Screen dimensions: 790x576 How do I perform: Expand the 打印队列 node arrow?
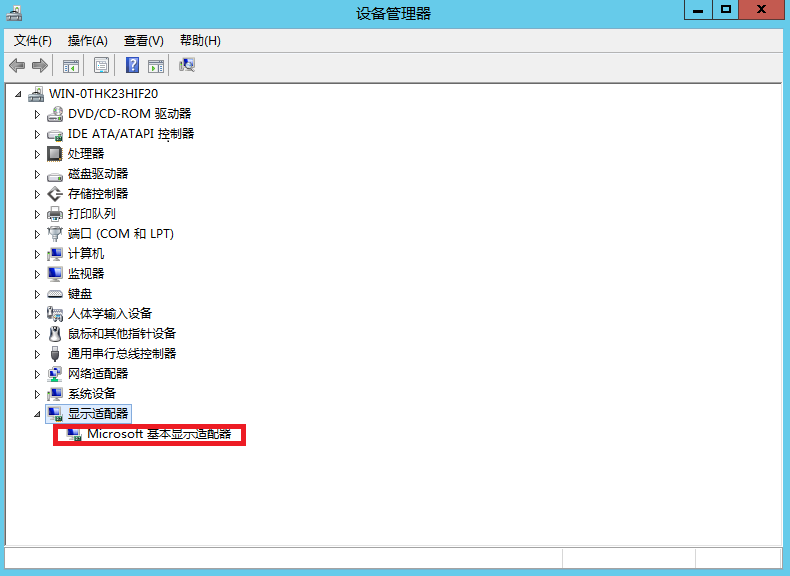point(37,214)
